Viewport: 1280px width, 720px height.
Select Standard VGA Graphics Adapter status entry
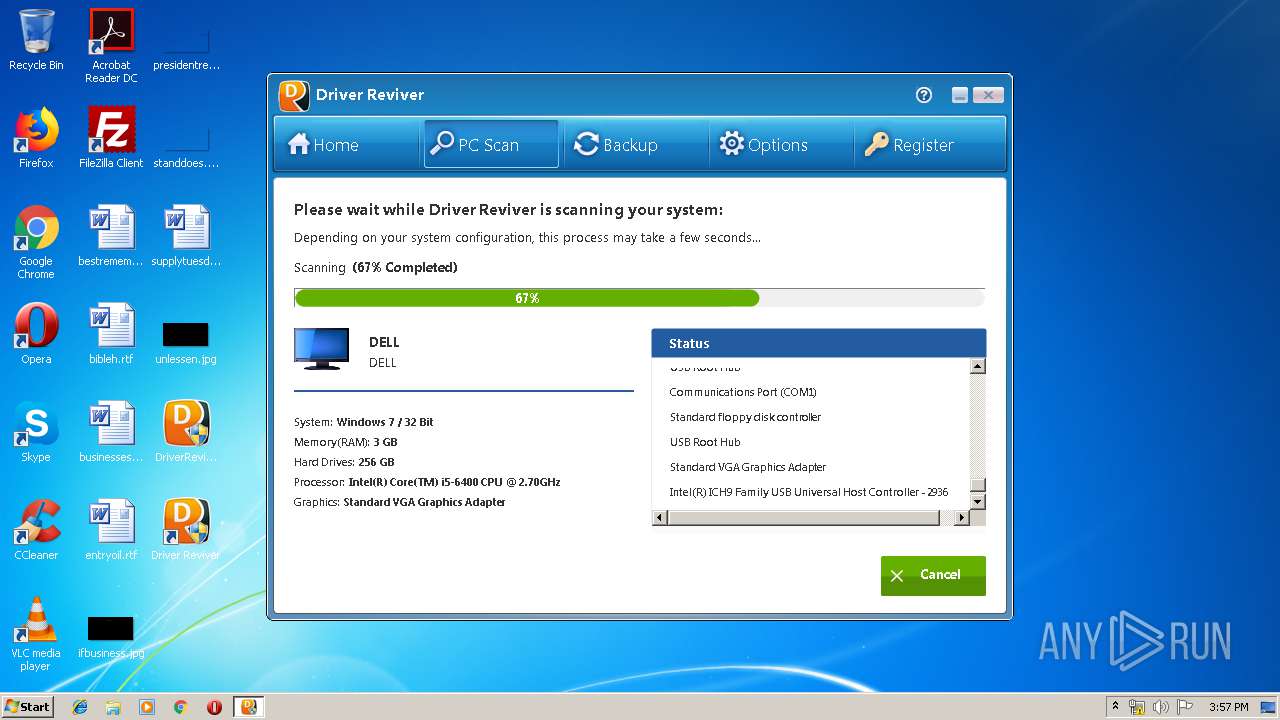click(x=748, y=467)
